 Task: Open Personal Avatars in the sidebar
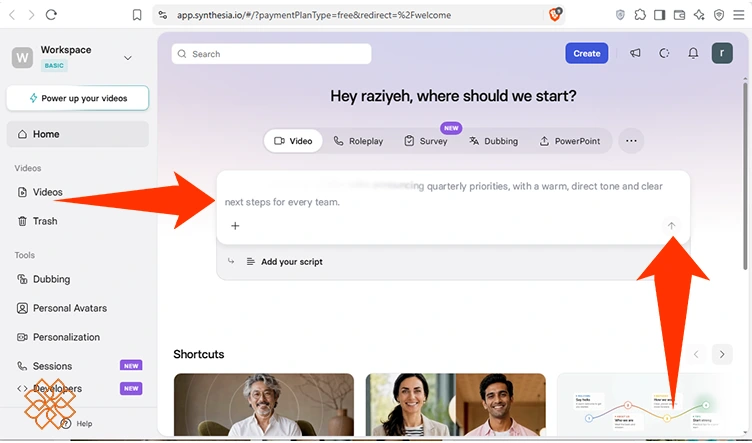pos(62,308)
